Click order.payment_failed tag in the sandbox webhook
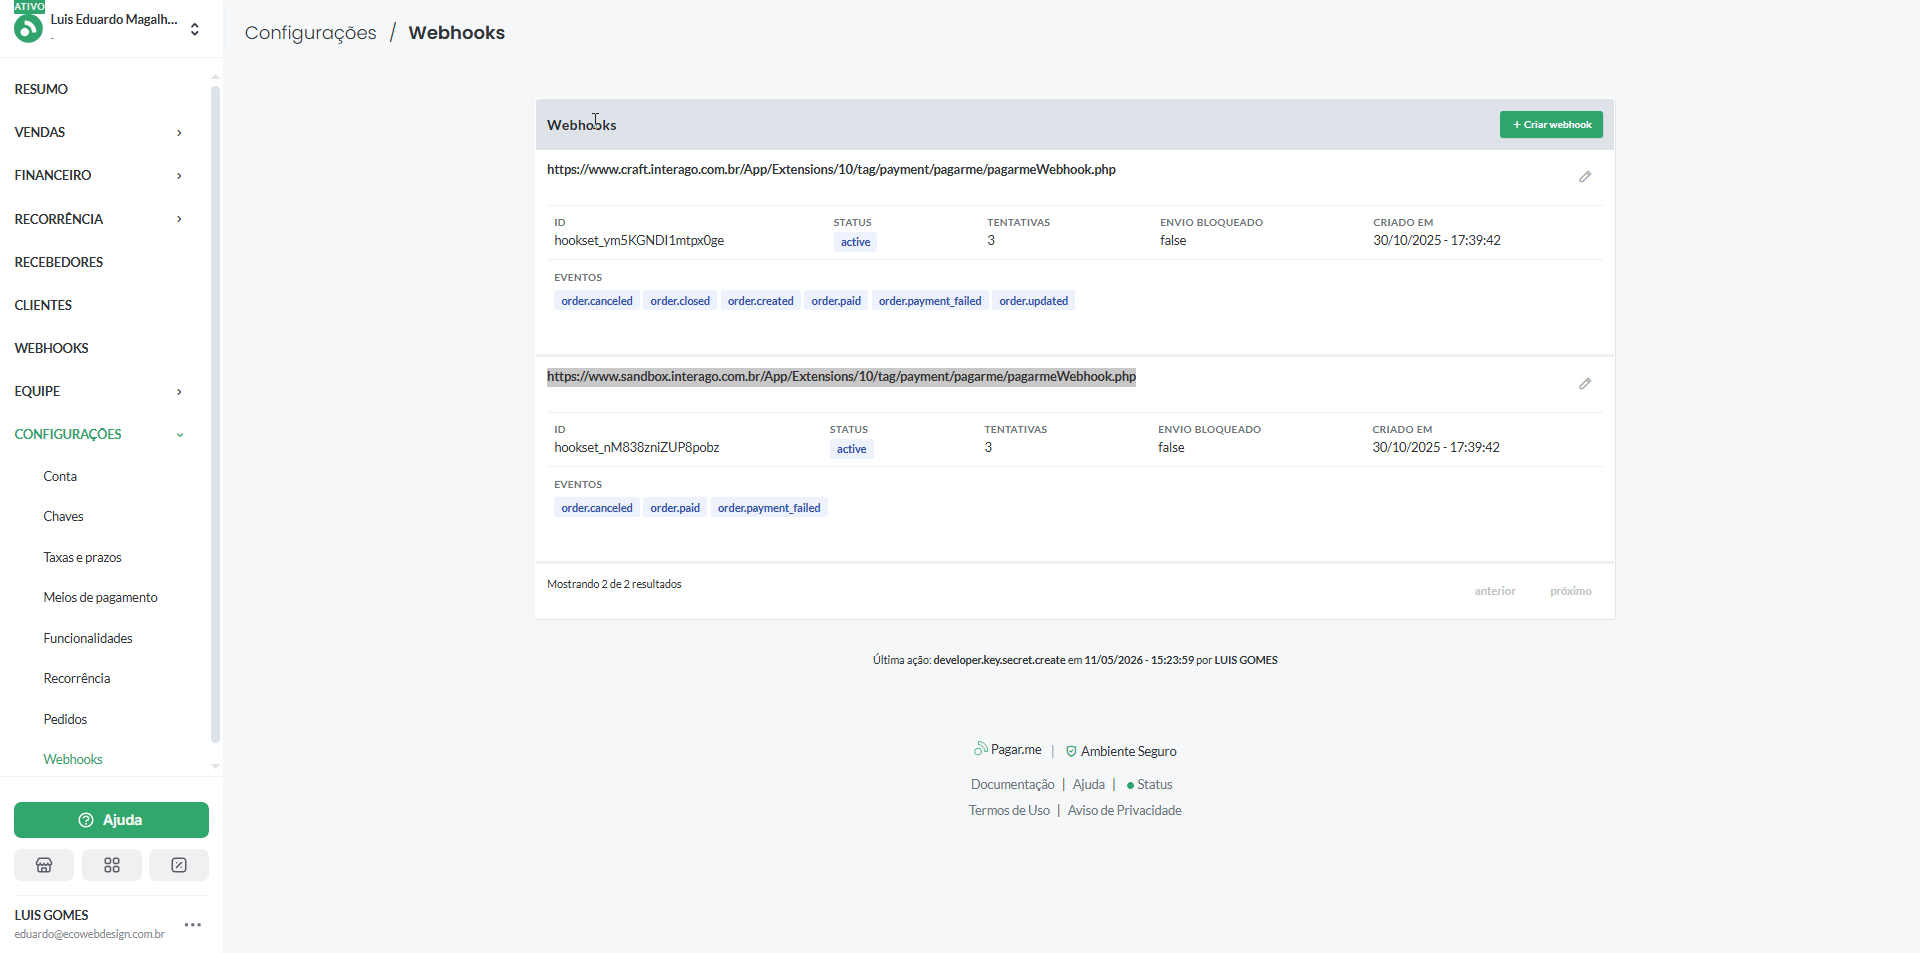Screen dimensions: 1920x953 769,508
